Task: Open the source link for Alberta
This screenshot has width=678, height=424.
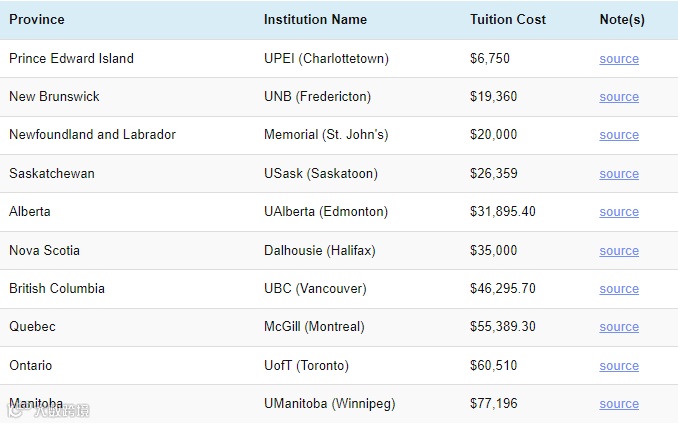Action: click(619, 212)
